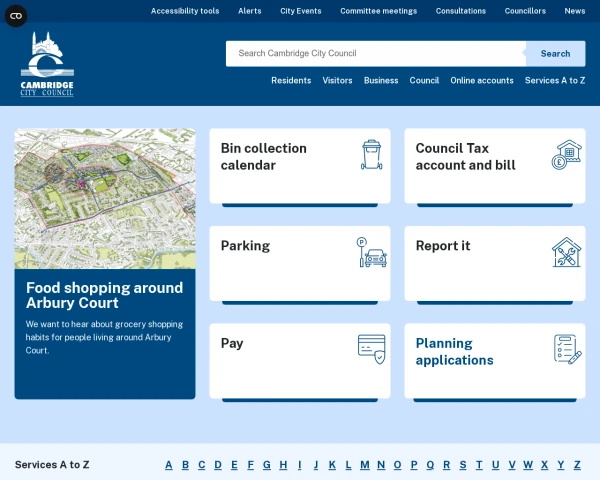The width and height of the screenshot is (600, 480).
Task: Click into the Search Cambridge City Council field
Action: [375, 54]
